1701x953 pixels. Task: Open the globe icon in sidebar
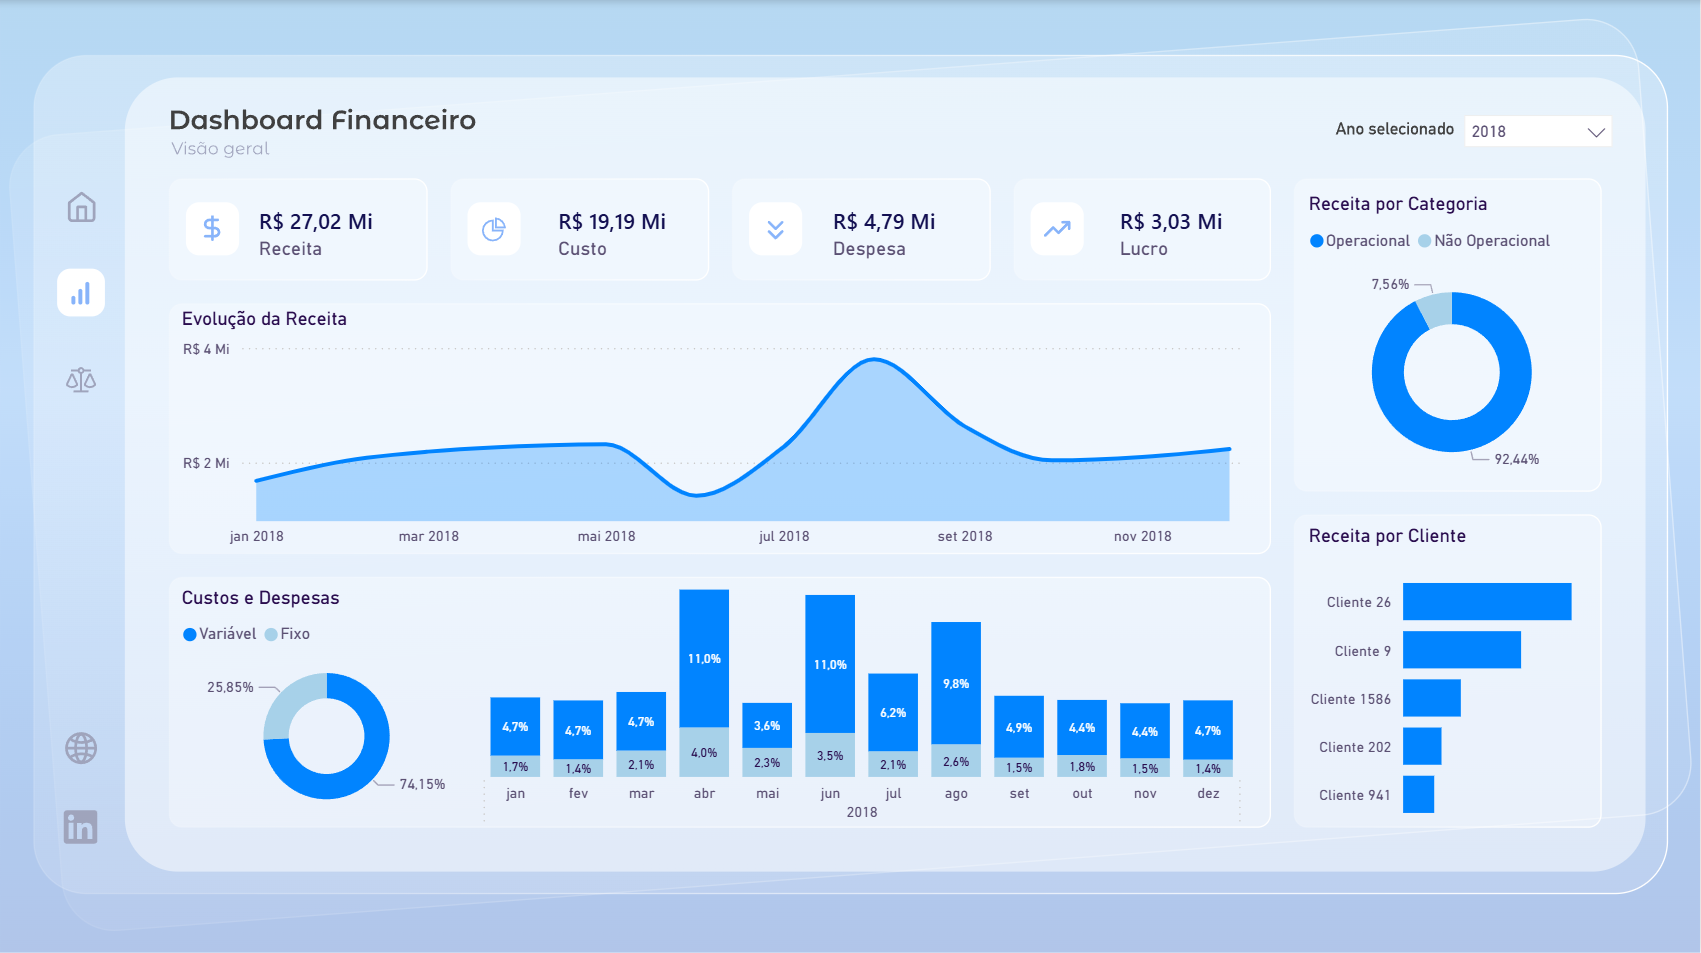80,747
